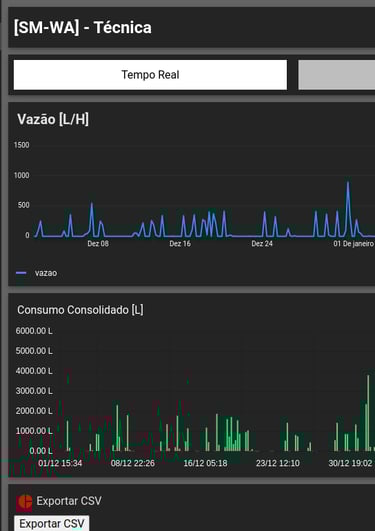Click the 01/12 15:34 time label

60,463
